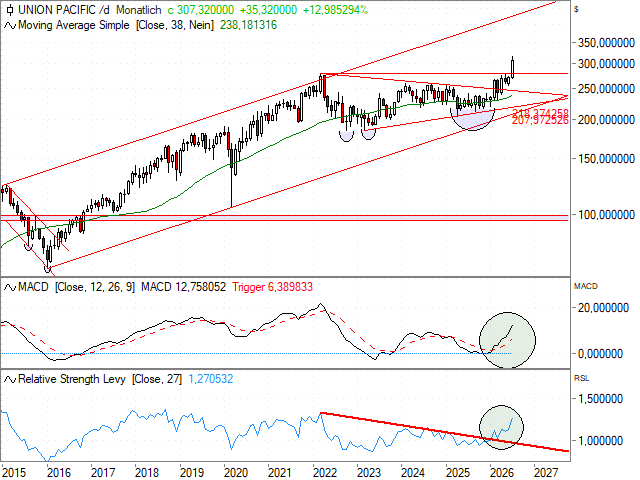Click the percent change +12,985294%
Viewport: 640px width, 480px height.
pyautogui.click(x=335, y=10)
